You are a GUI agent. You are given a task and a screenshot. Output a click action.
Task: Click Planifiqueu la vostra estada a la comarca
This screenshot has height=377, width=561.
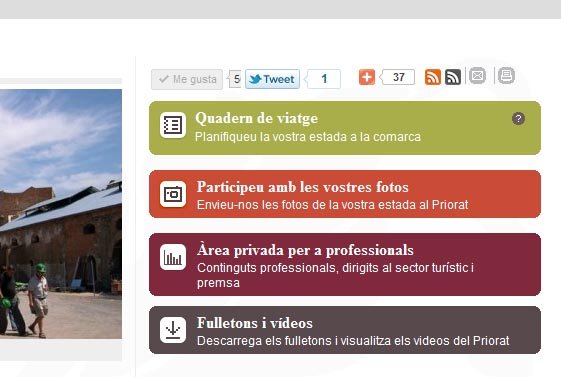pos(308,137)
